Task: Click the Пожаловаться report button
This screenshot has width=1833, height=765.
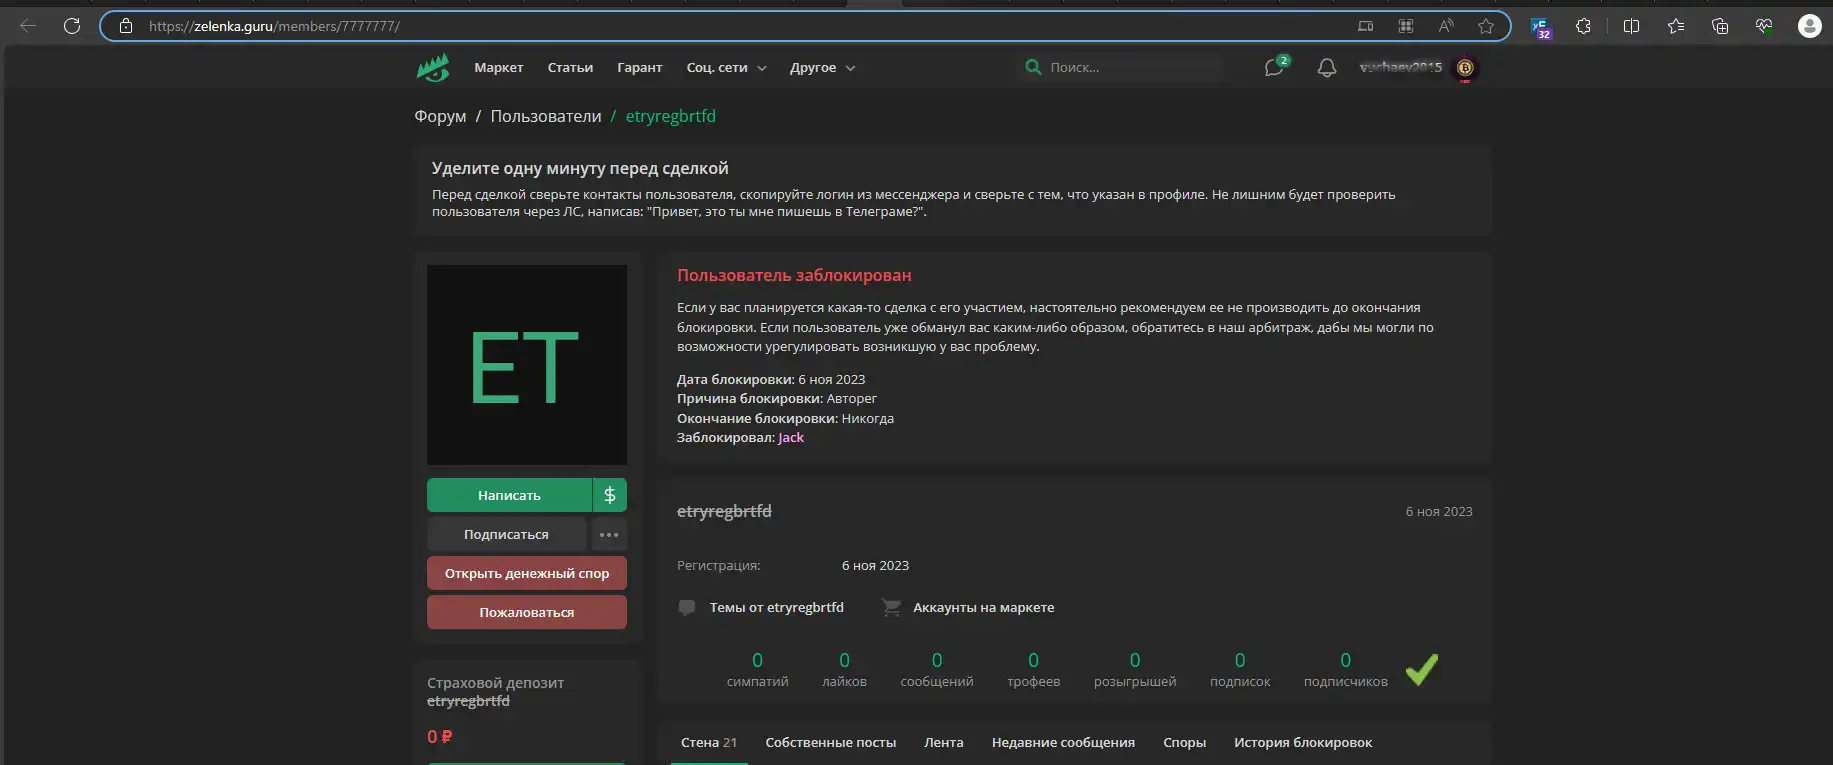Action: tap(527, 612)
